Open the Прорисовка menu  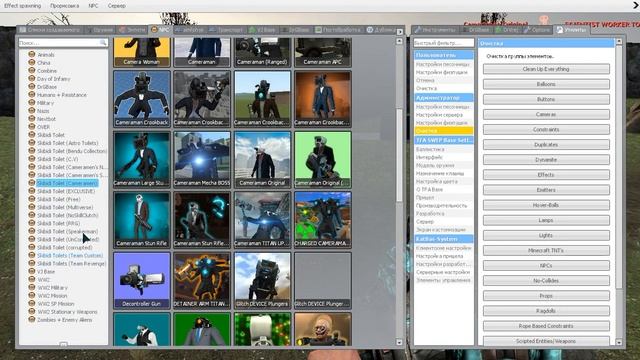coord(64,6)
